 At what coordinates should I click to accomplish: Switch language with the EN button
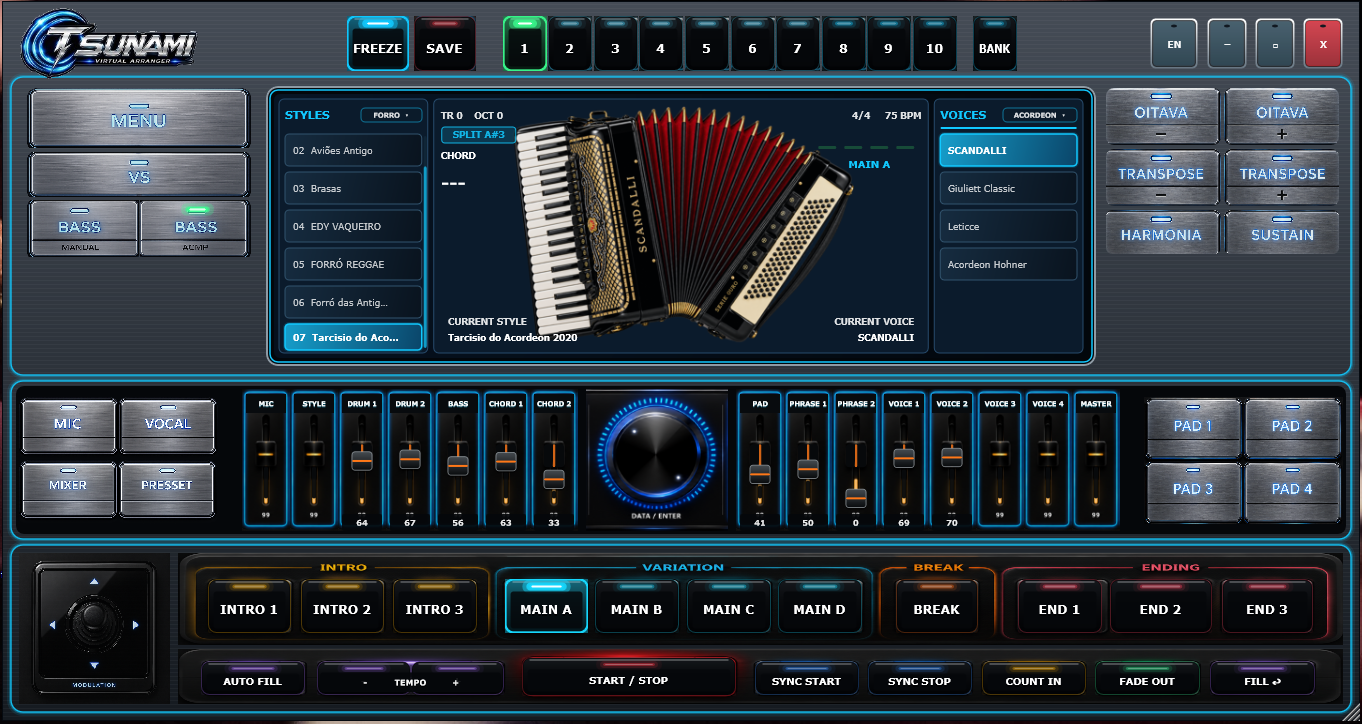[x=1174, y=44]
